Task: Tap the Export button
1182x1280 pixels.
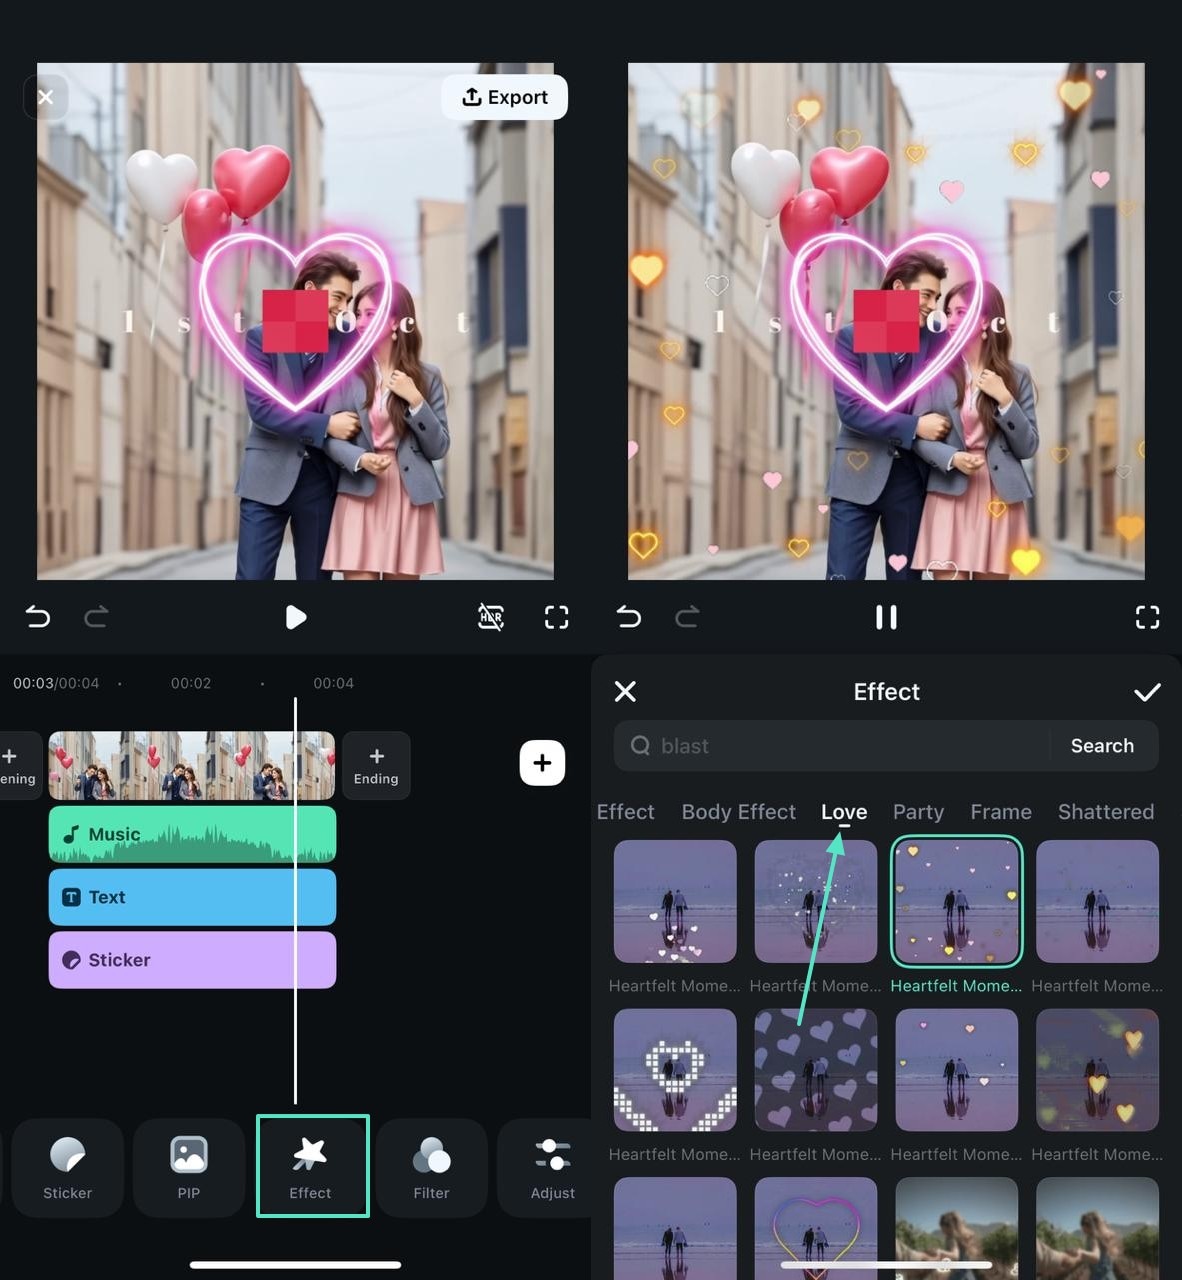Action: click(505, 97)
